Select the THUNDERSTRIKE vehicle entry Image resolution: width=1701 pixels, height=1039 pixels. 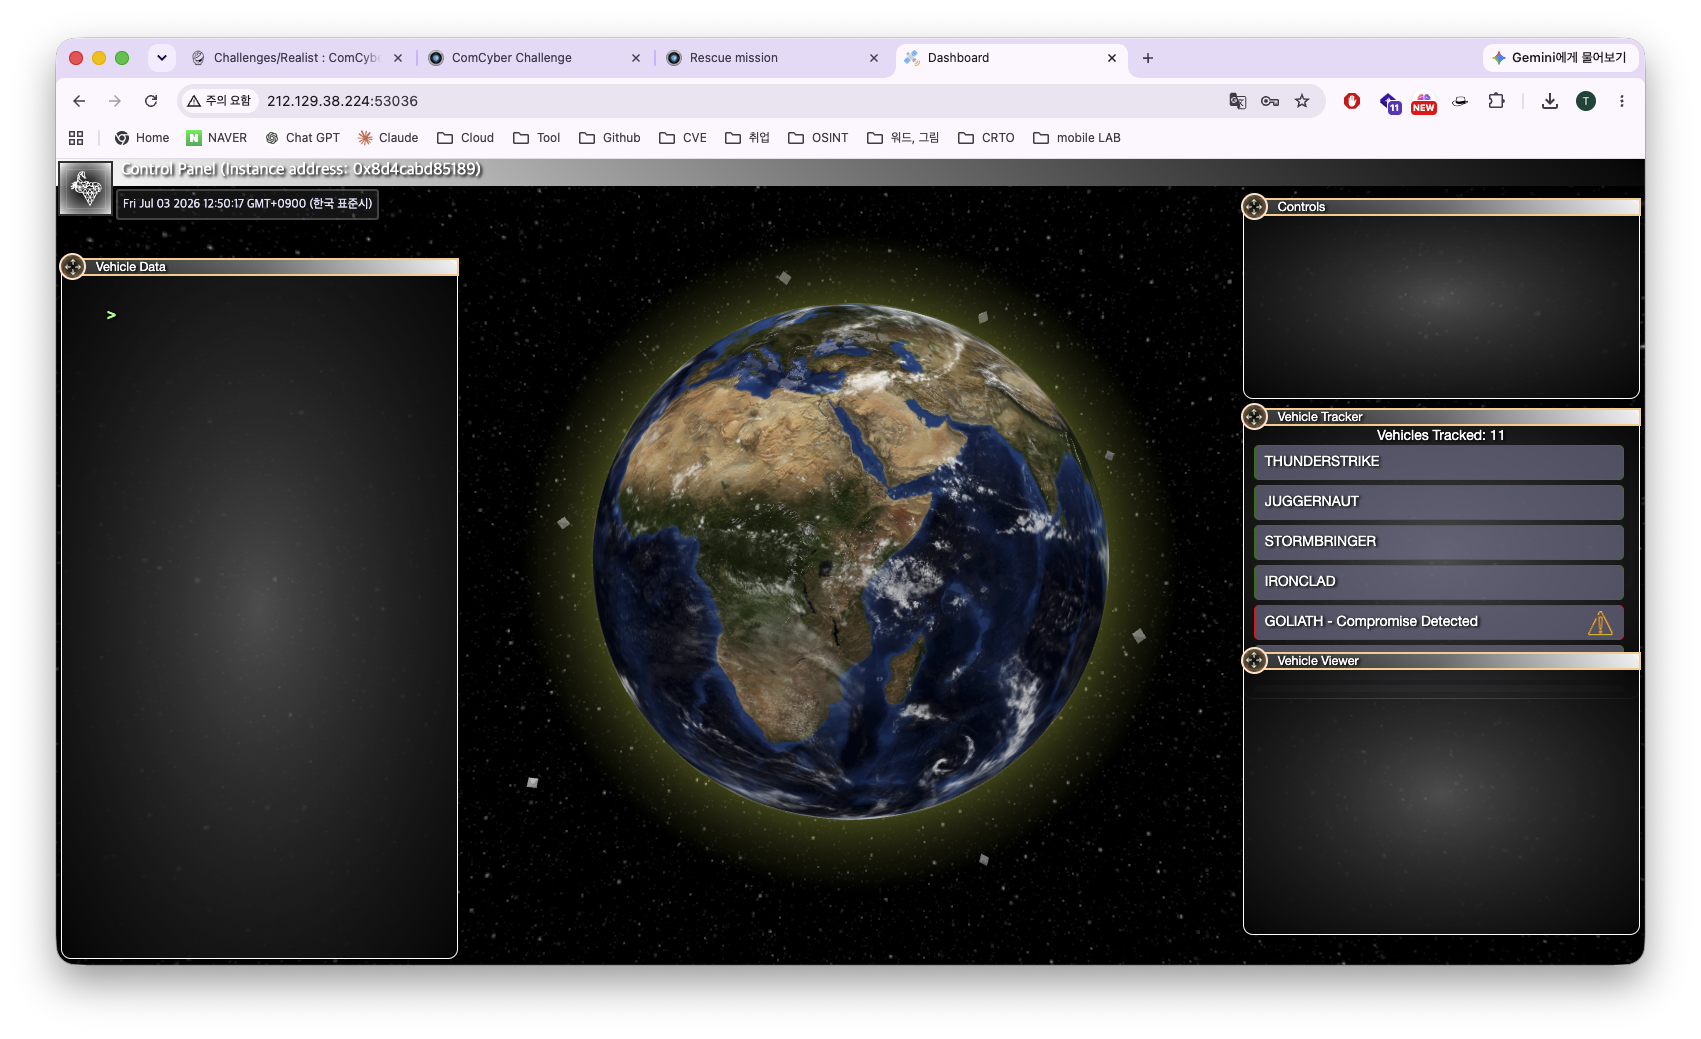pos(1438,462)
